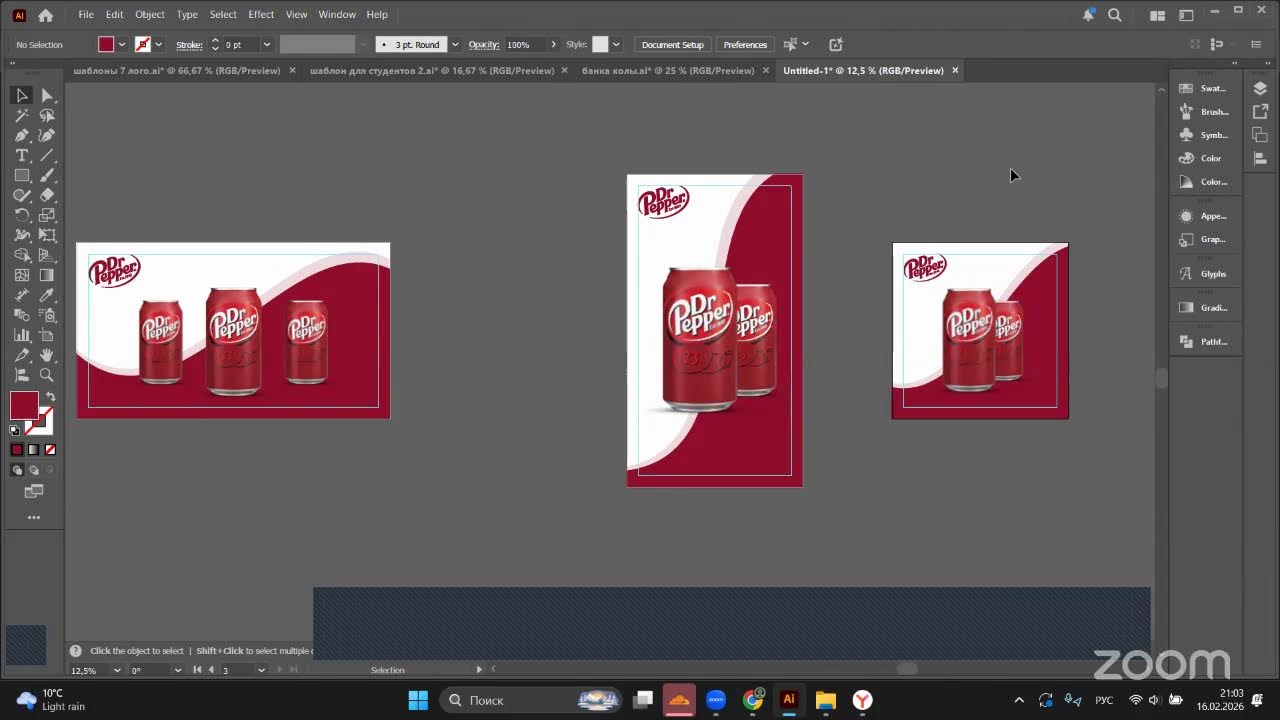Open the Gradient panel

pyautogui.click(x=1204, y=308)
